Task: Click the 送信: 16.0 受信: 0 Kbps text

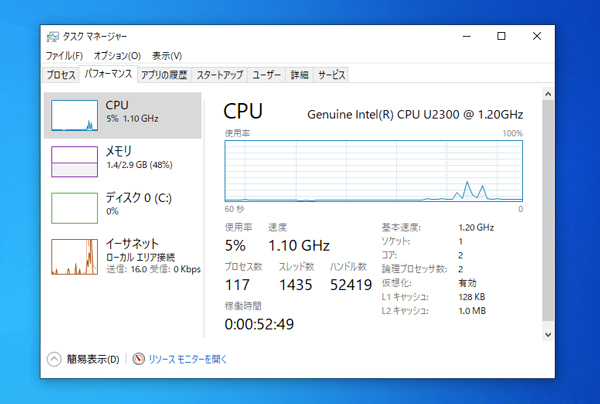Action: click(153, 269)
